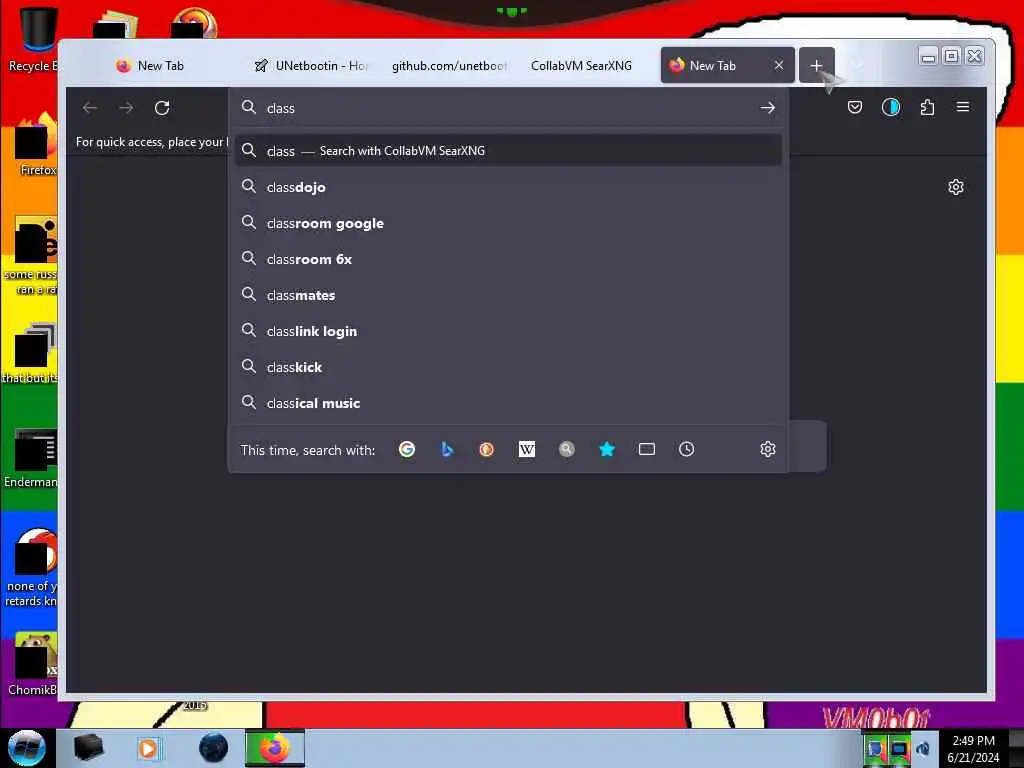Open the globe taskbar icon
1024x768 pixels.
coord(214,748)
